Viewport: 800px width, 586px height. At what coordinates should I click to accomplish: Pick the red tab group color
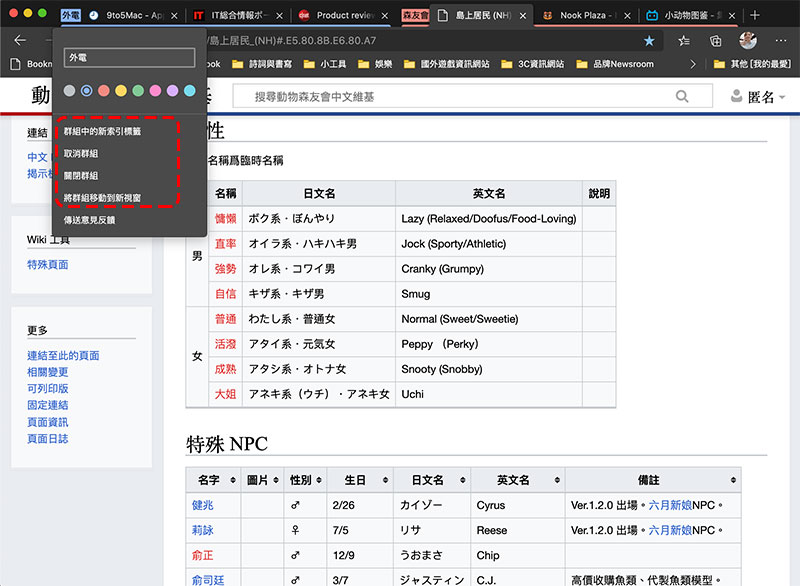click(x=104, y=91)
